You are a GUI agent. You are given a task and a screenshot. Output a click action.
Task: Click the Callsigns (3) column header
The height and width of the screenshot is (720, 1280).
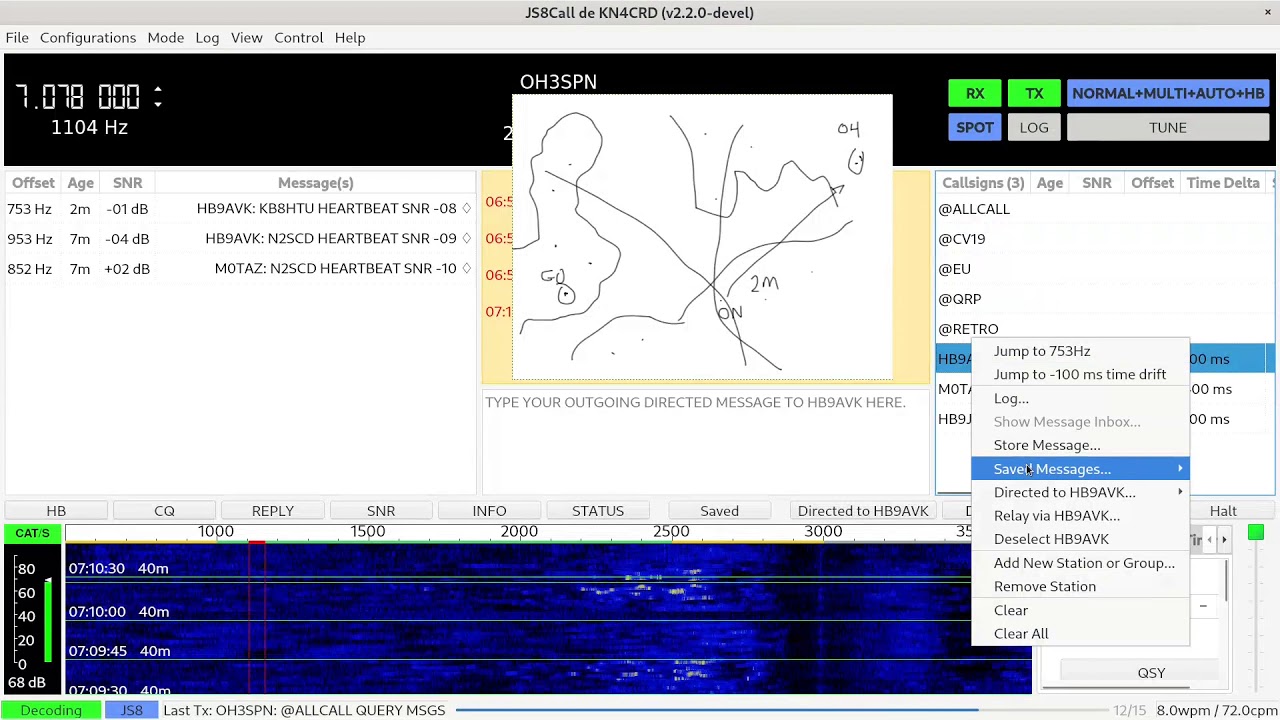(983, 183)
